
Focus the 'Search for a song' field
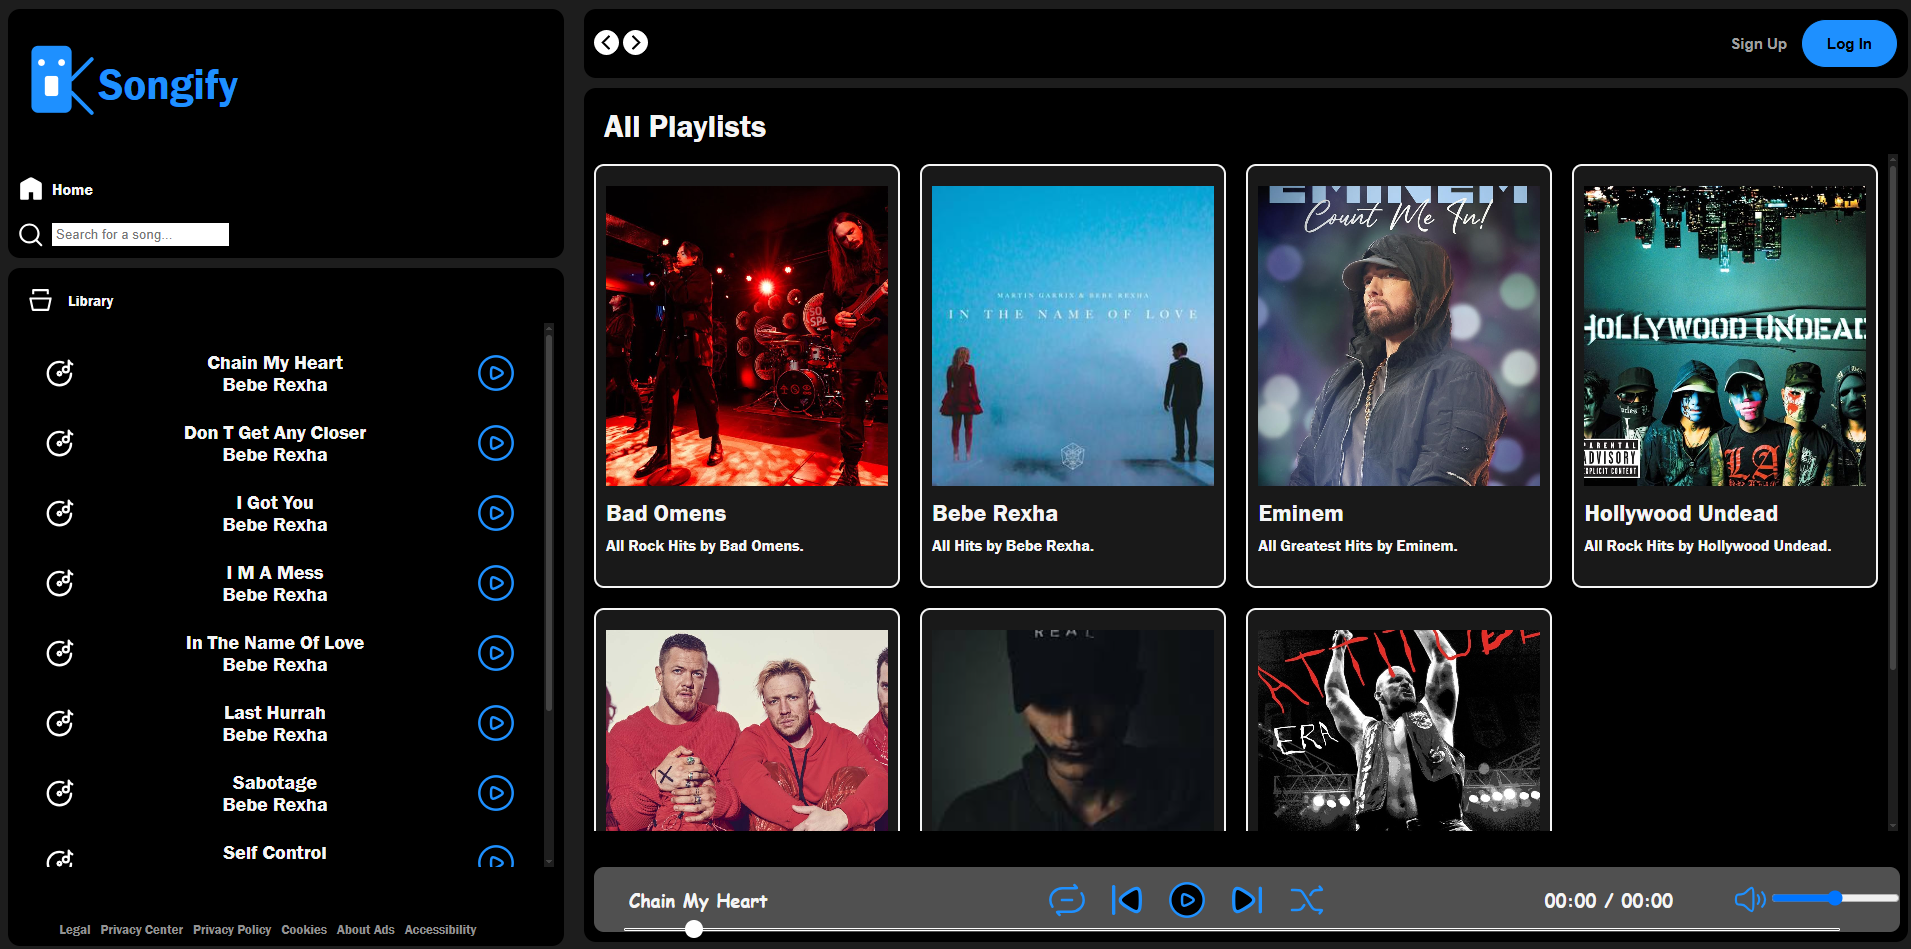pyautogui.click(x=140, y=235)
